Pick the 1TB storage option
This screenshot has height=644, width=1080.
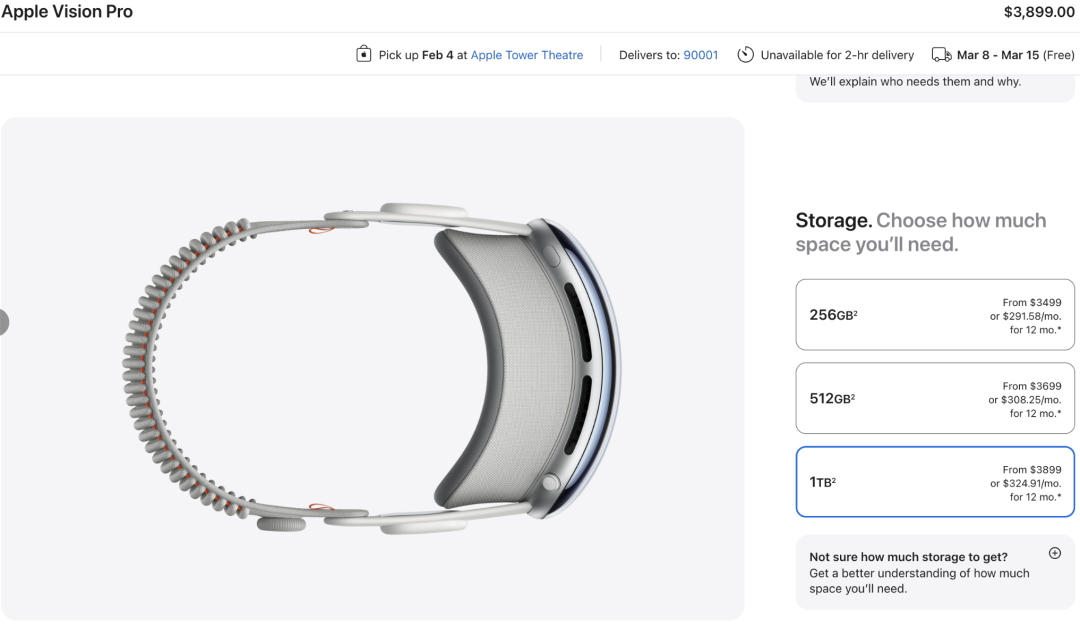click(x=935, y=482)
